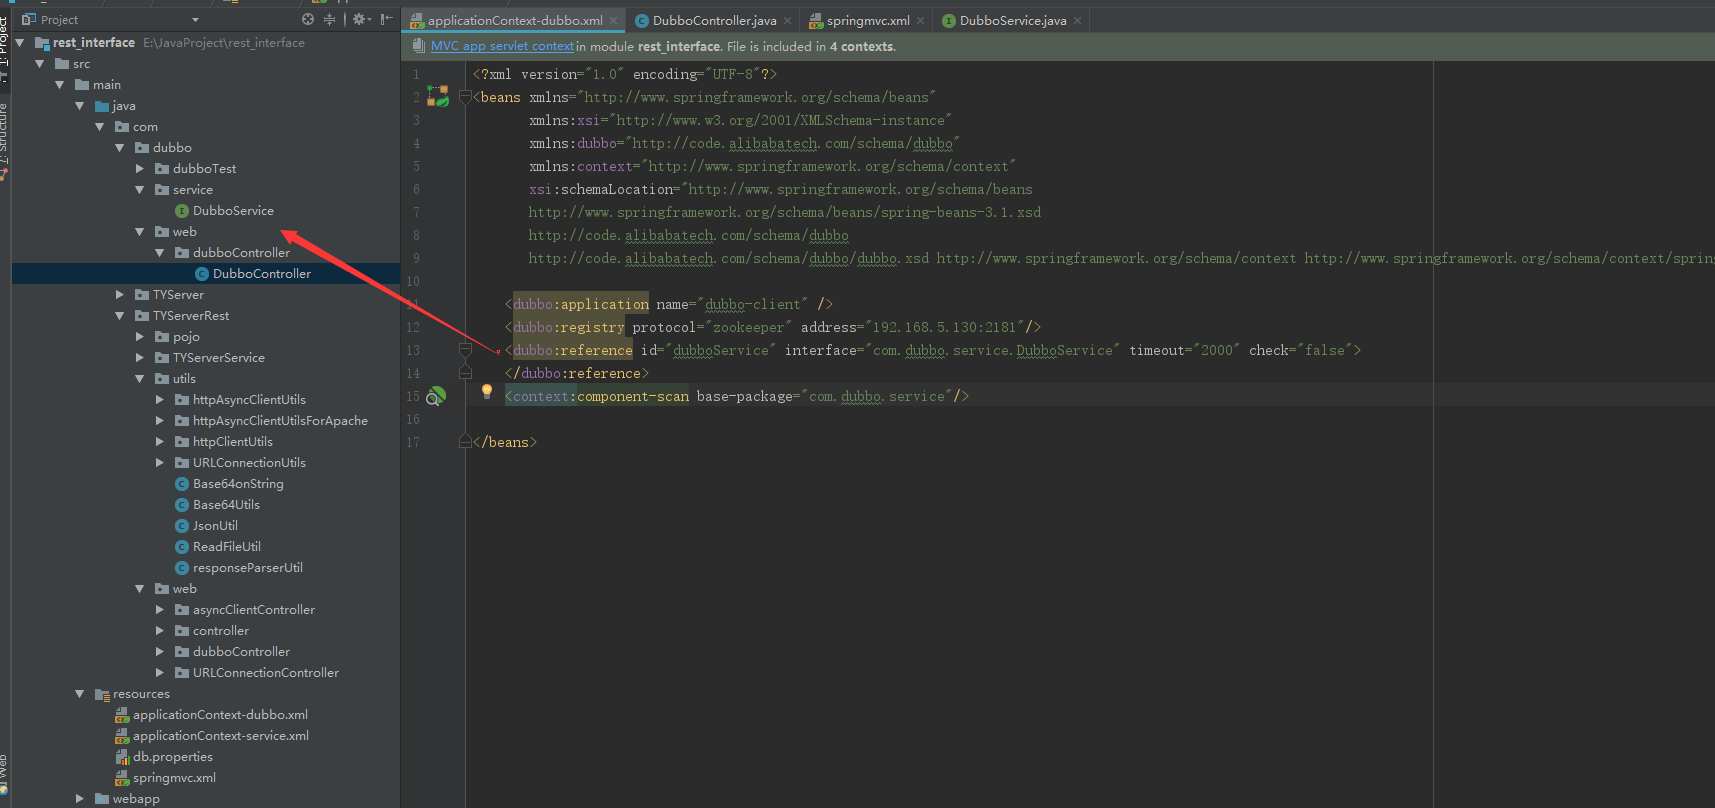The image size is (1715, 808).
Task: Open applicationContext-service.xml in resources
Action: tap(212, 736)
